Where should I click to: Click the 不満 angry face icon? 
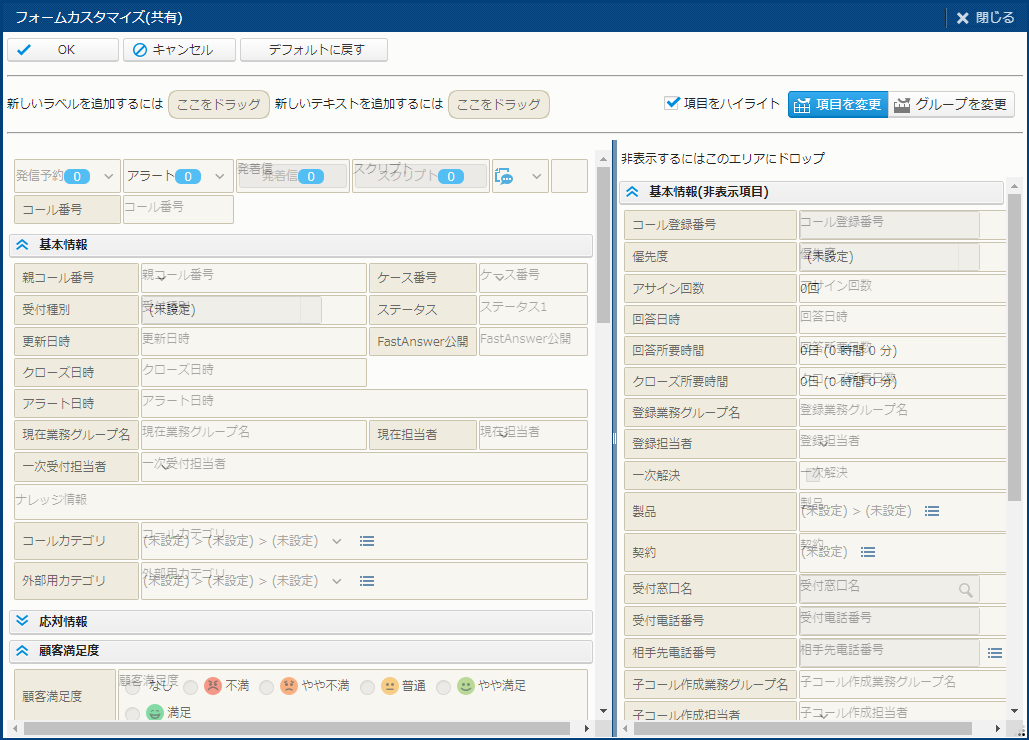point(213,687)
